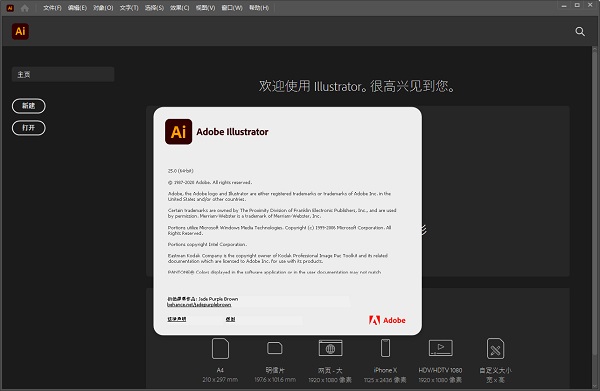The height and width of the screenshot is (391, 600).
Task: Click the 'Adobe Illustrator' title in dialog
Action: [x=232, y=132]
